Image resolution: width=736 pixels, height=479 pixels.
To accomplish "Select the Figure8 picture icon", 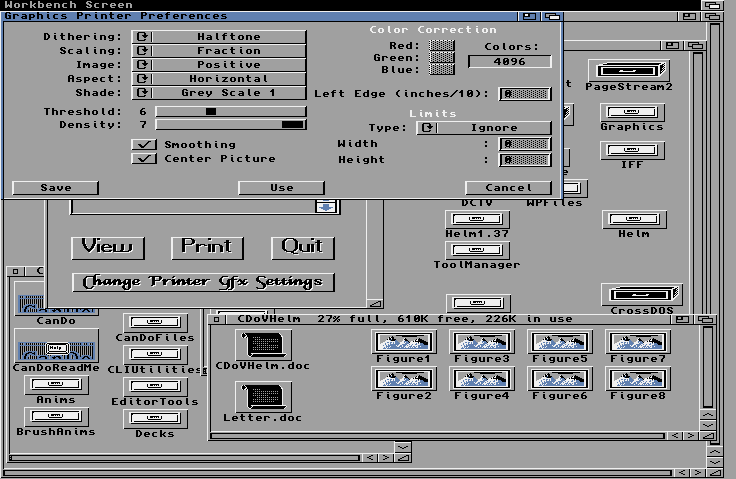I will click(x=637, y=379).
